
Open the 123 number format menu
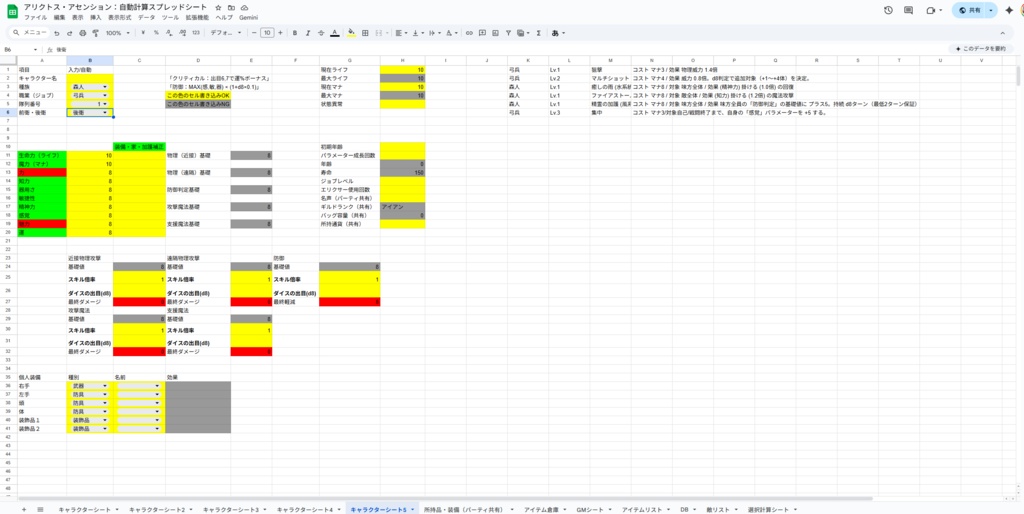[x=195, y=33]
